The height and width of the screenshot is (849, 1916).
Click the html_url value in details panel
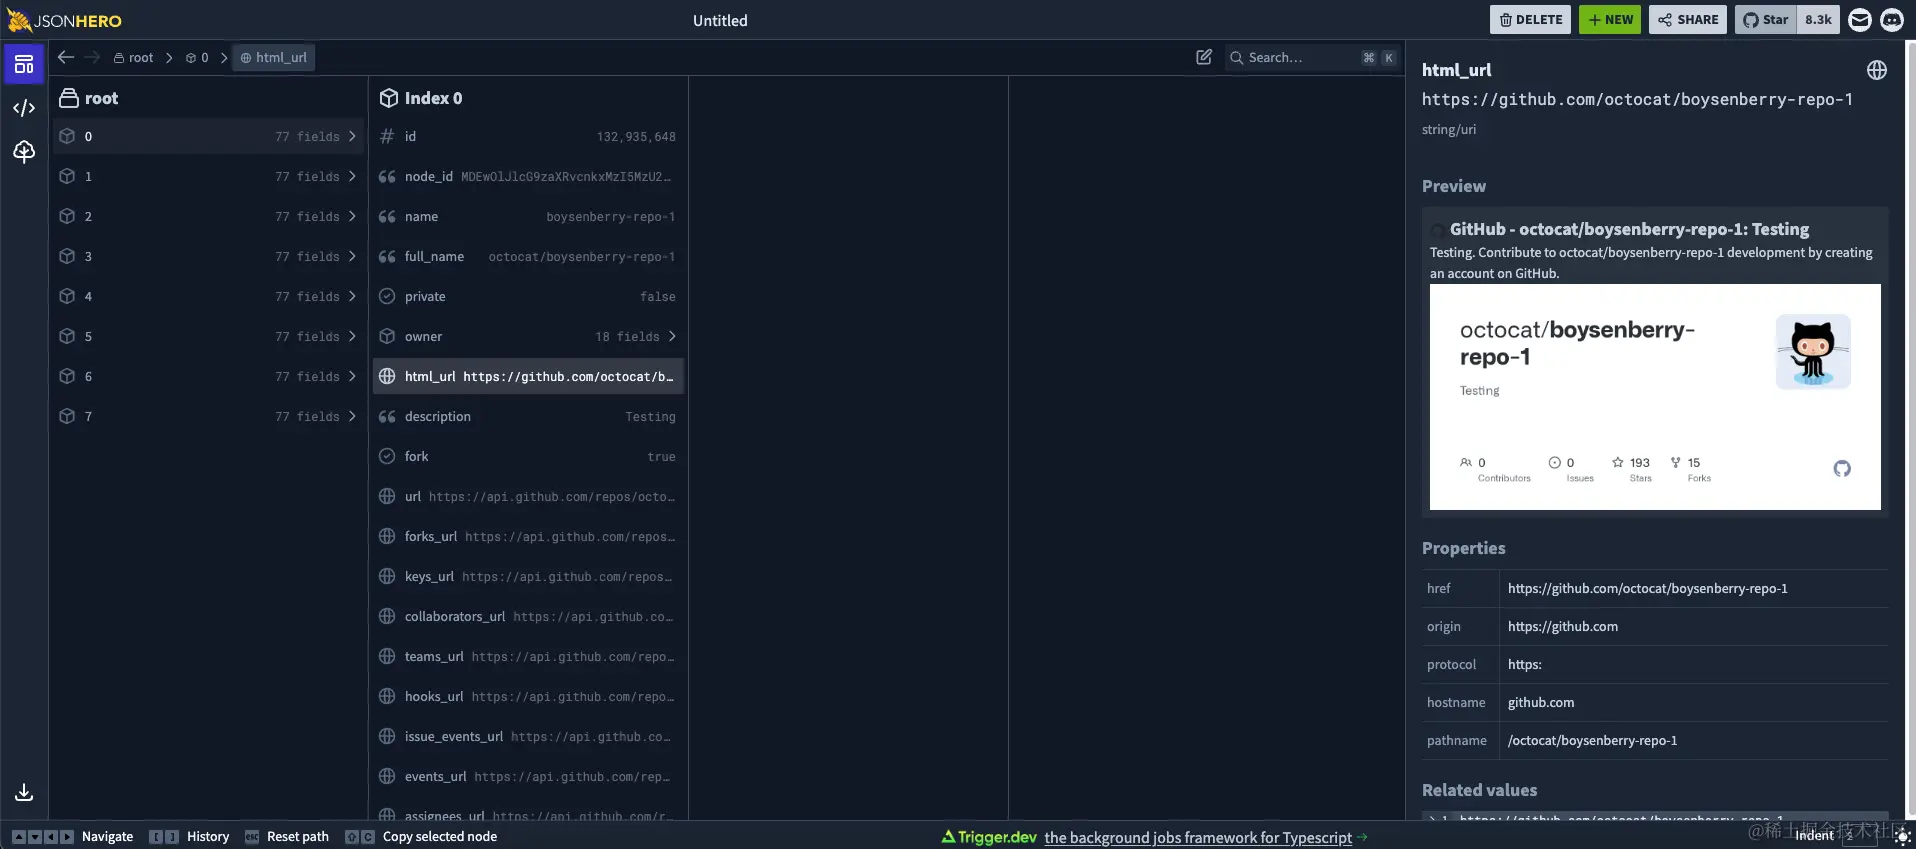point(1637,99)
